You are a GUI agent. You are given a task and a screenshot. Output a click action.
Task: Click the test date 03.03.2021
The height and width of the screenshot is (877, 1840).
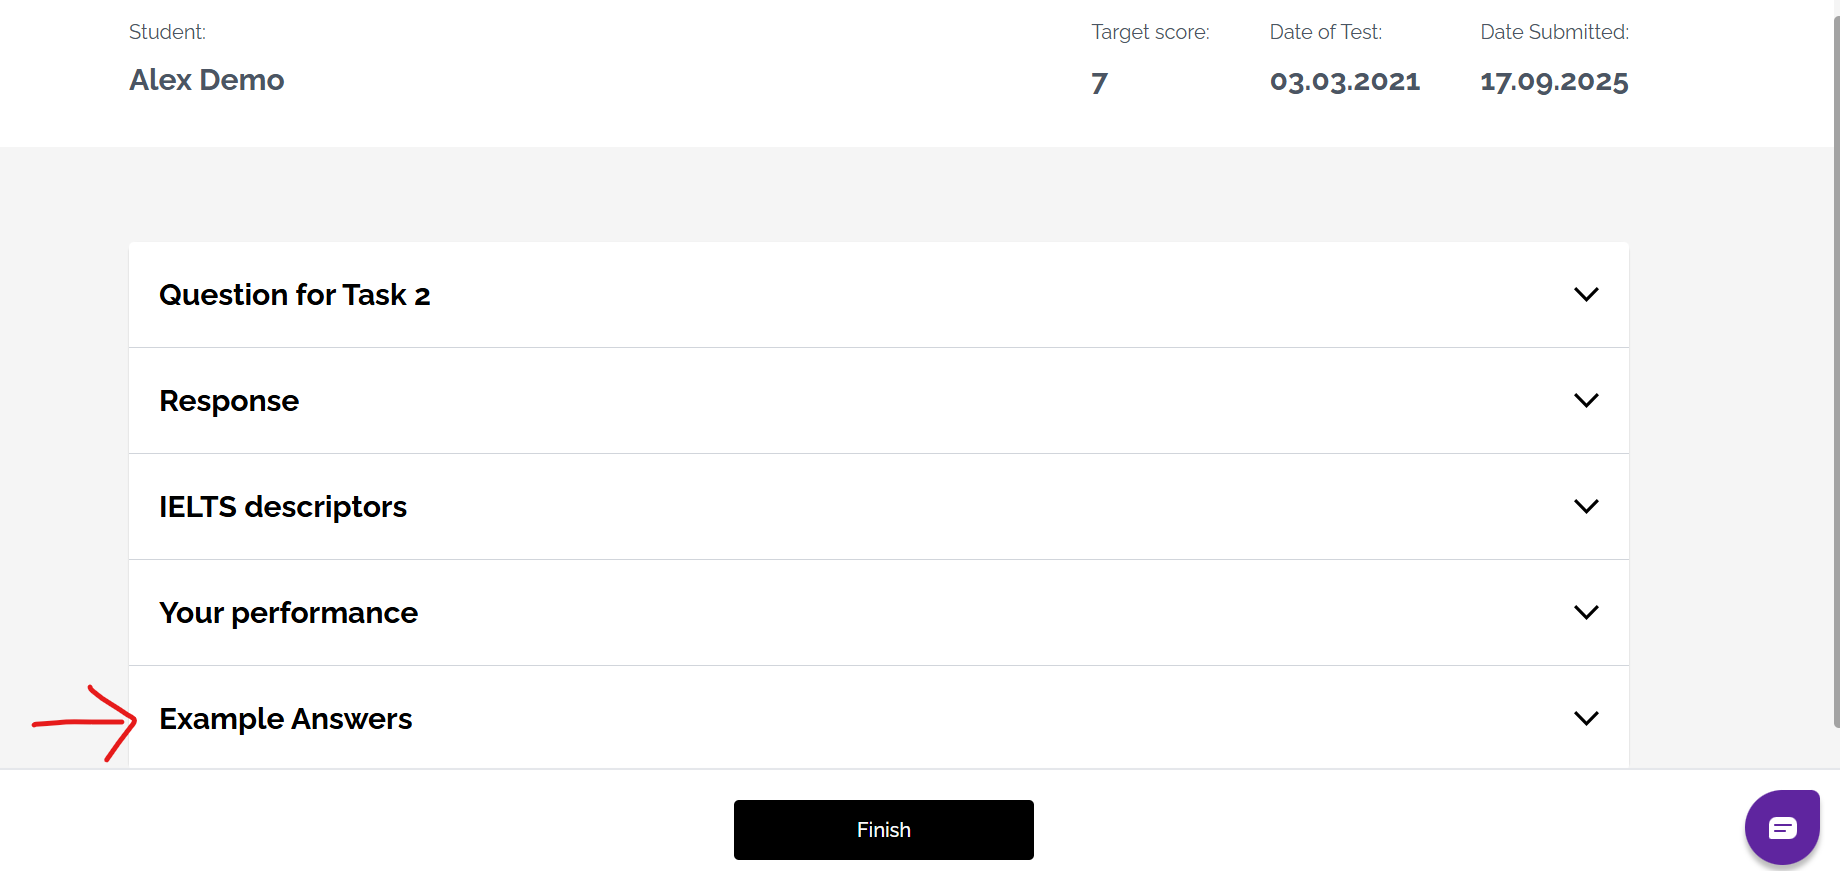[x=1344, y=82]
